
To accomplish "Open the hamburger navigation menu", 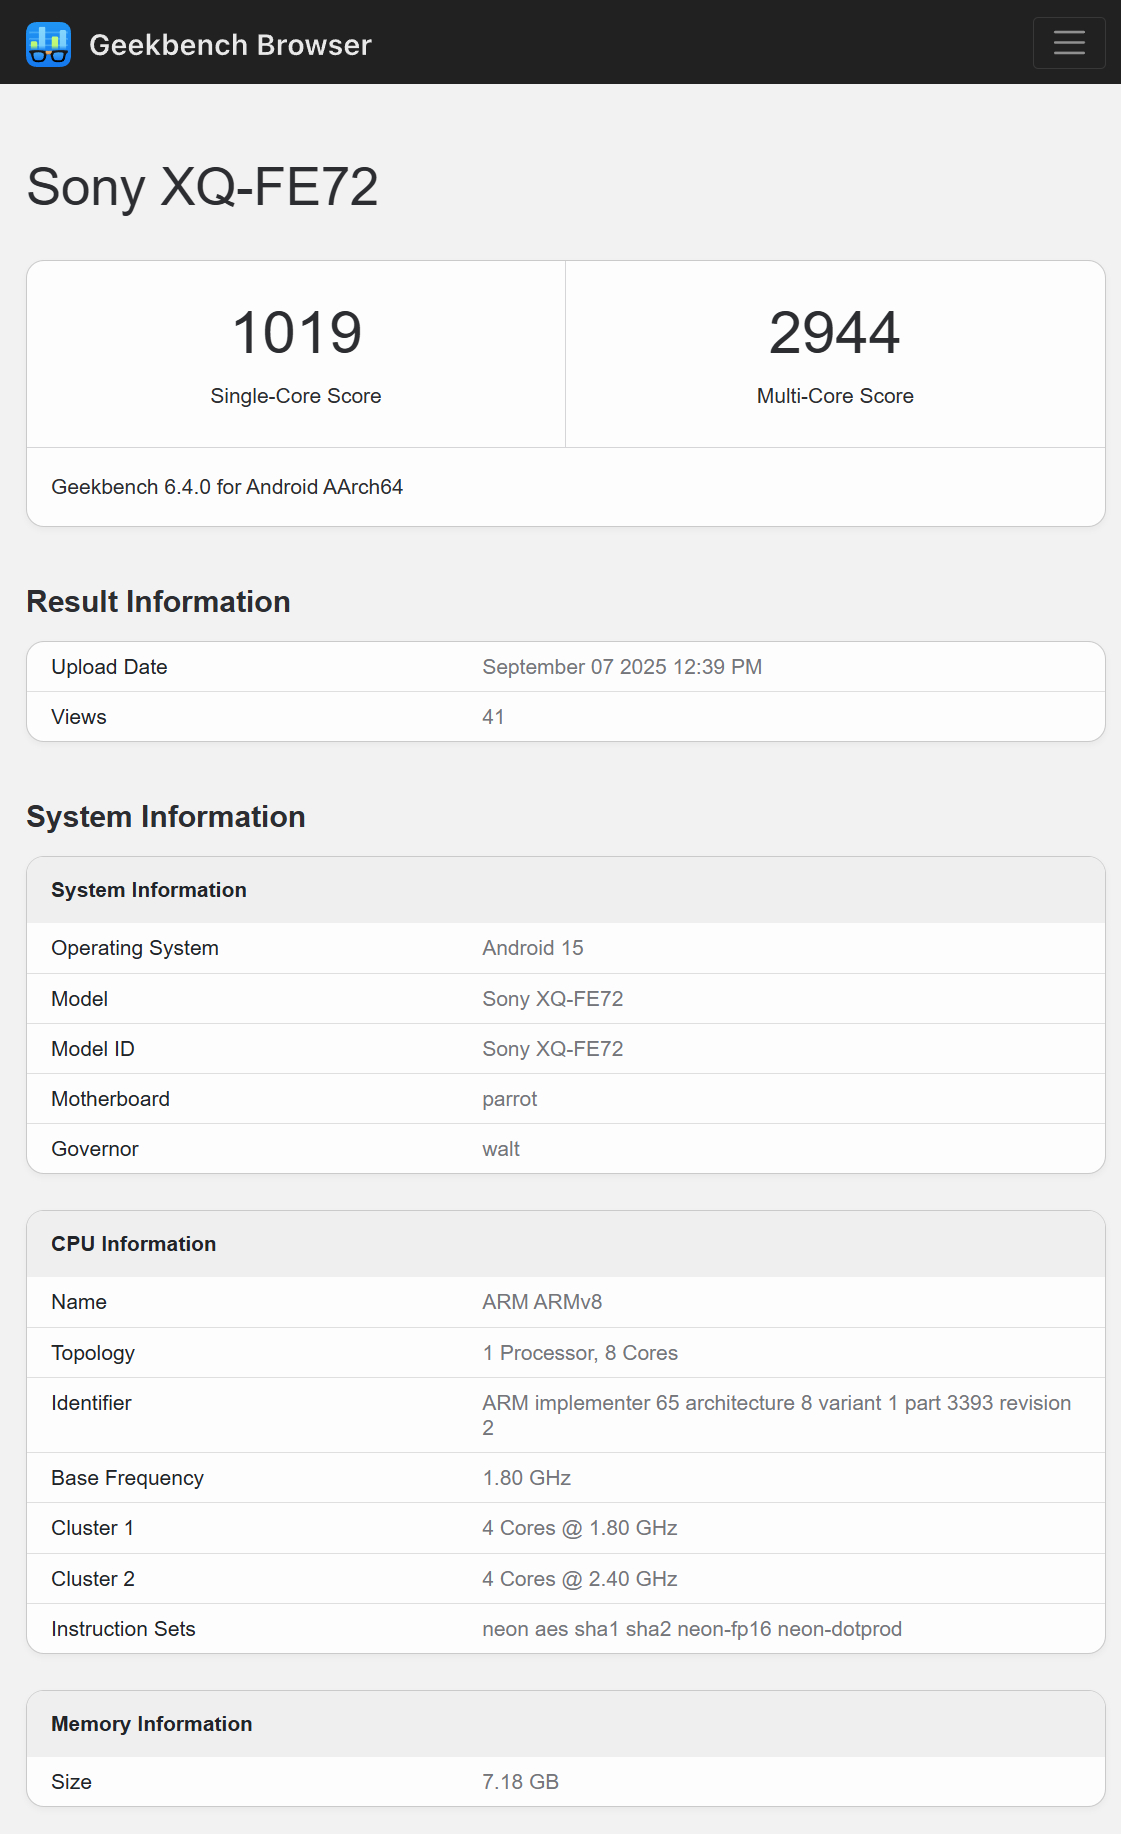I will 1068,43.
